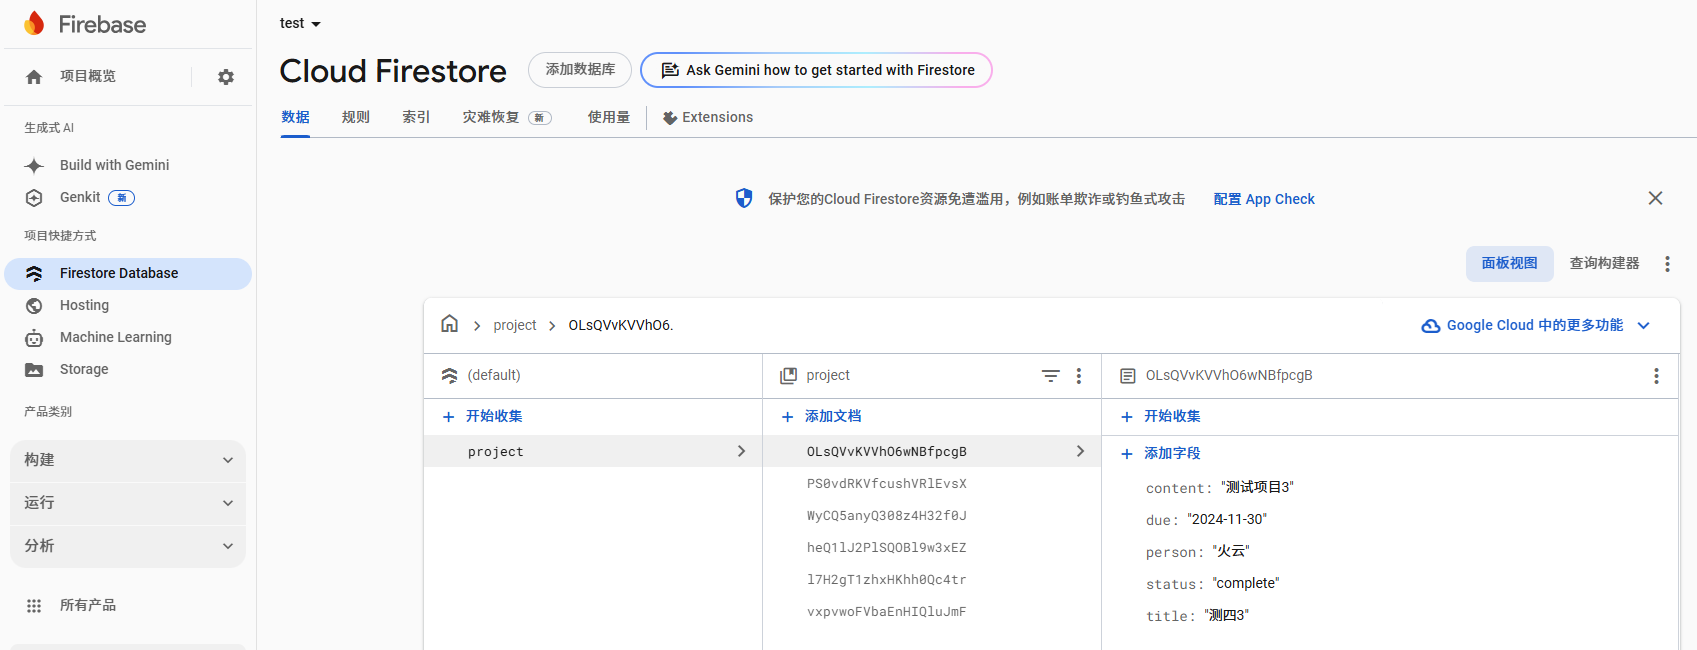Click 添加文档 button

[x=822, y=416]
